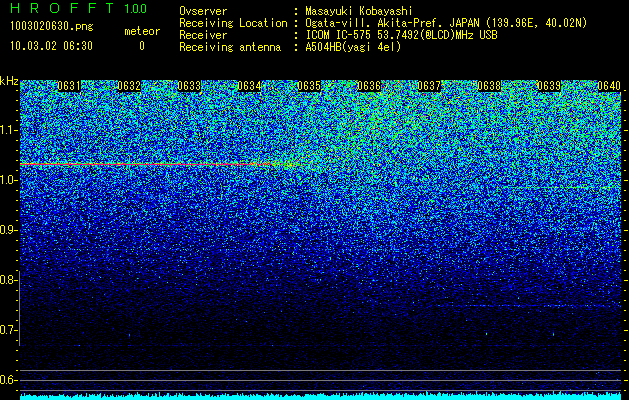Click the kHz axis unit label
The height and width of the screenshot is (400, 629).
[9, 81]
